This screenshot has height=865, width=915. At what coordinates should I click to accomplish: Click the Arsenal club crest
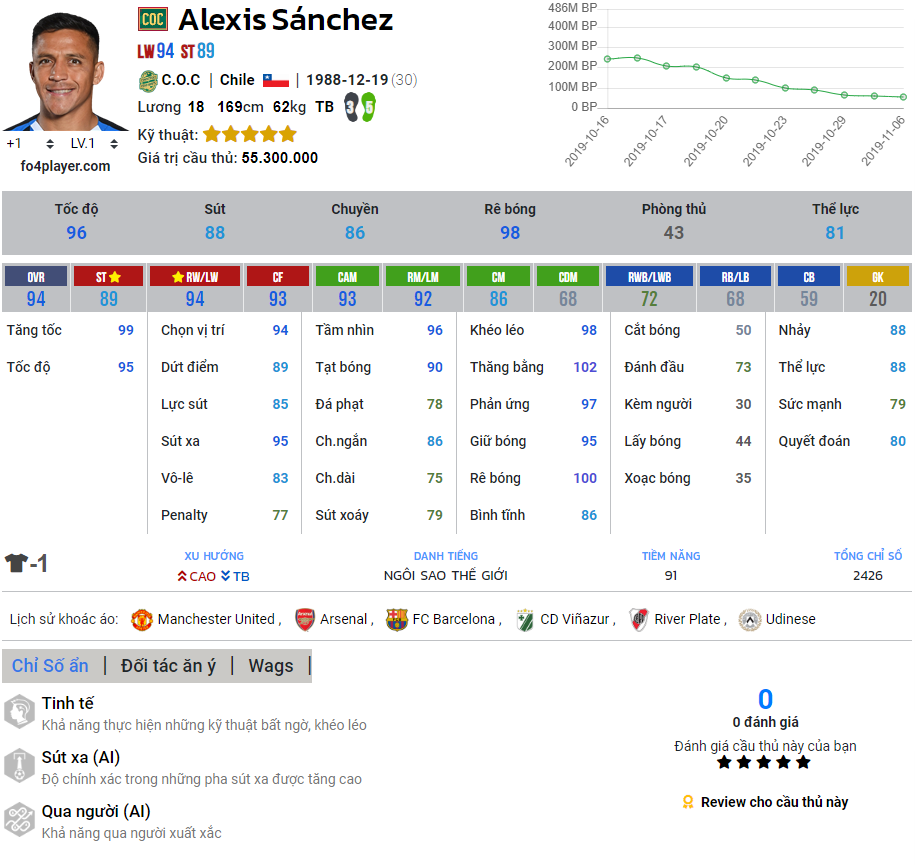tap(304, 619)
